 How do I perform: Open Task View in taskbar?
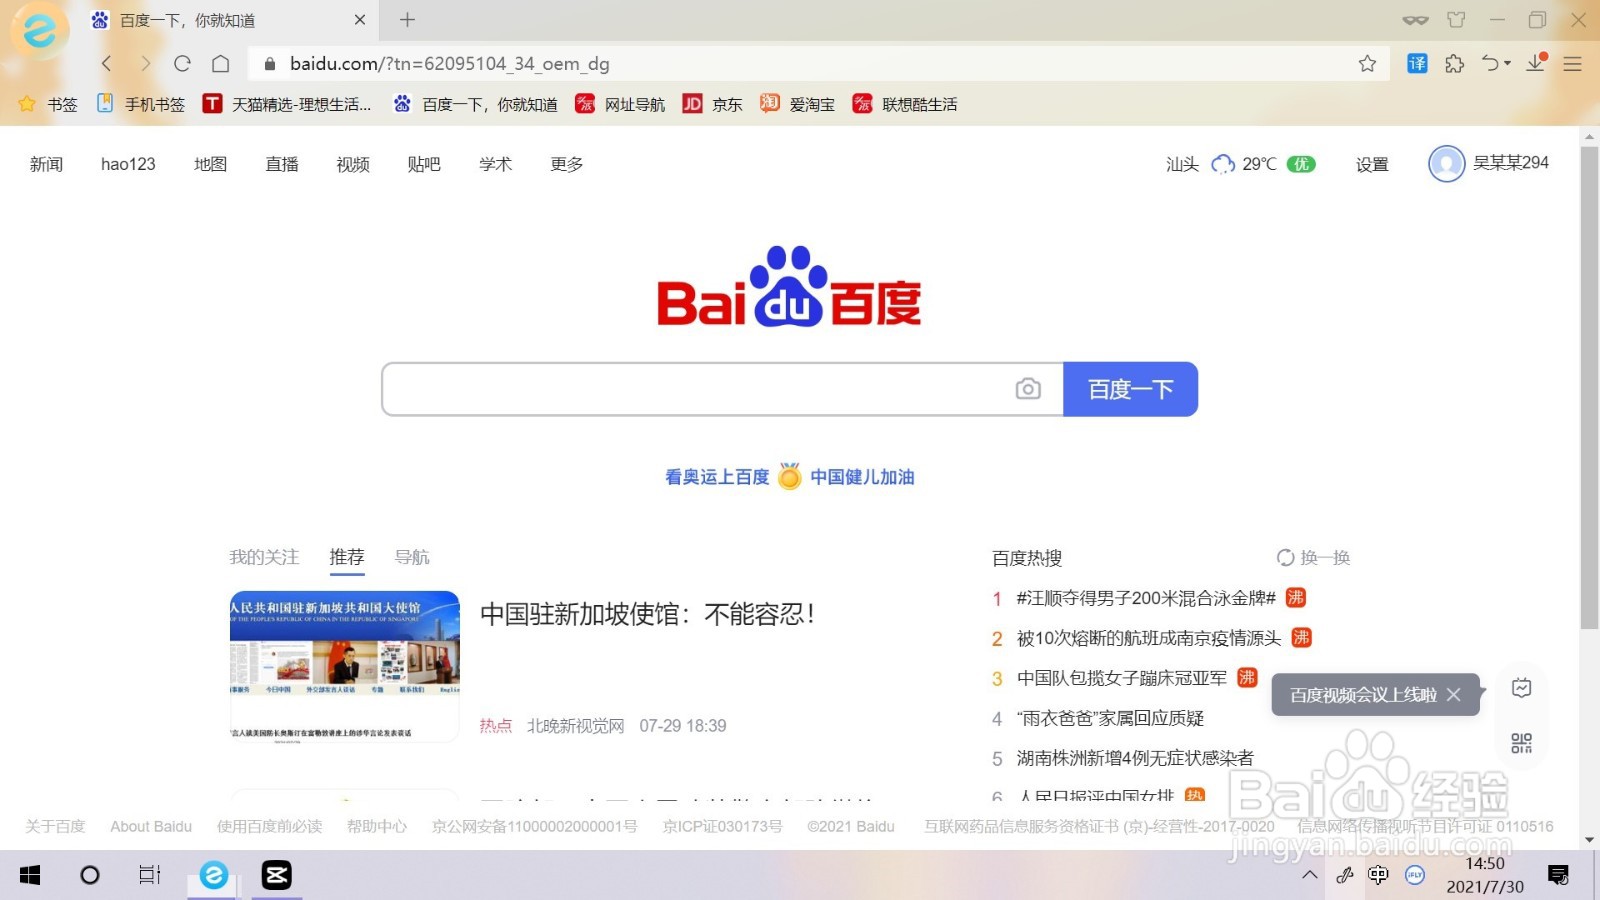pos(150,875)
